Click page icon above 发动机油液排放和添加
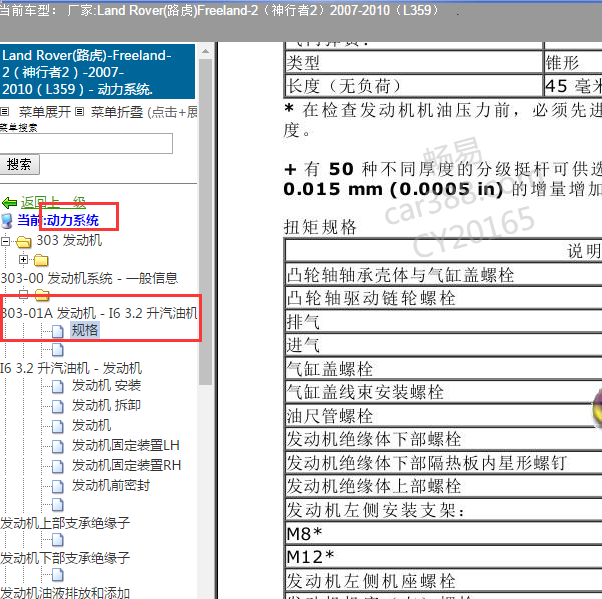 58,575
